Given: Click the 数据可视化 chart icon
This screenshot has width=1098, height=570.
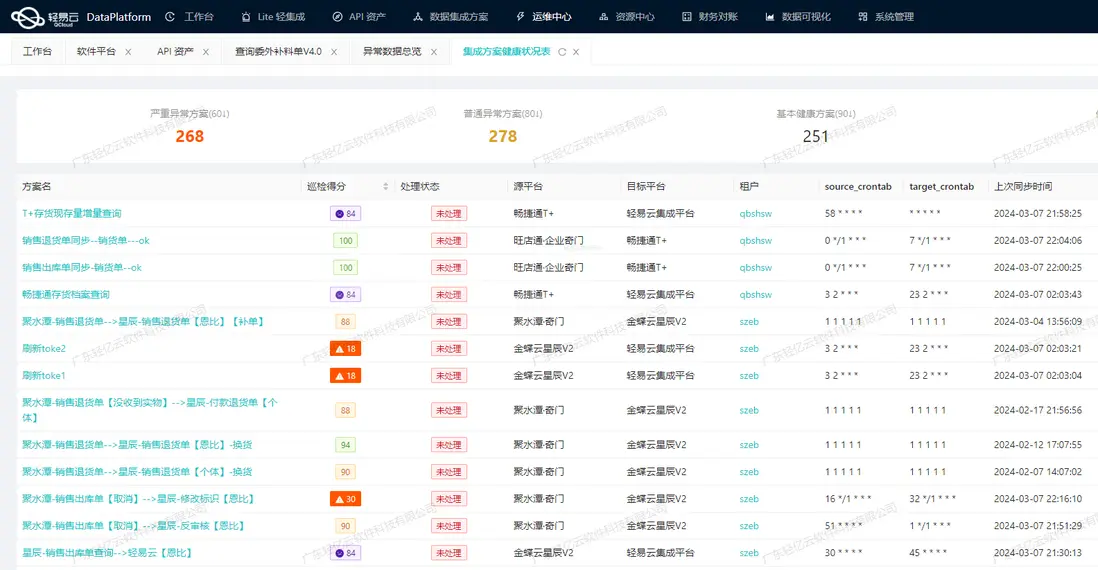Looking at the screenshot, I should tap(770, 17).
